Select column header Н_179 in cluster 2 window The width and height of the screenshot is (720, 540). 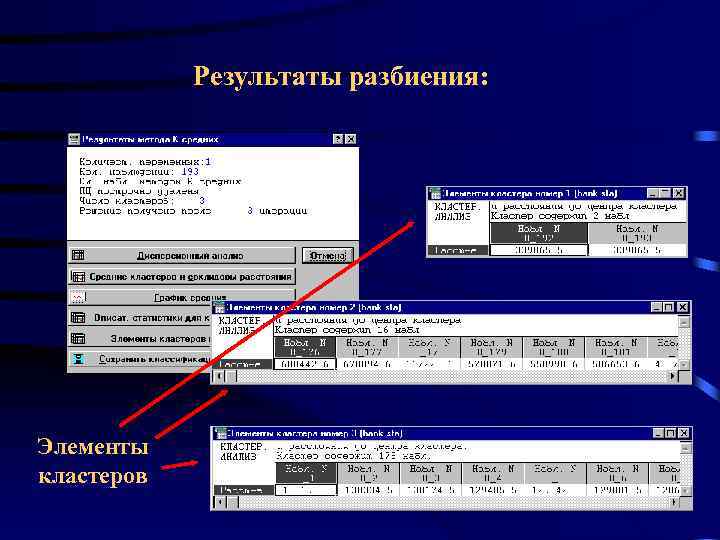(x=491, y=347)
